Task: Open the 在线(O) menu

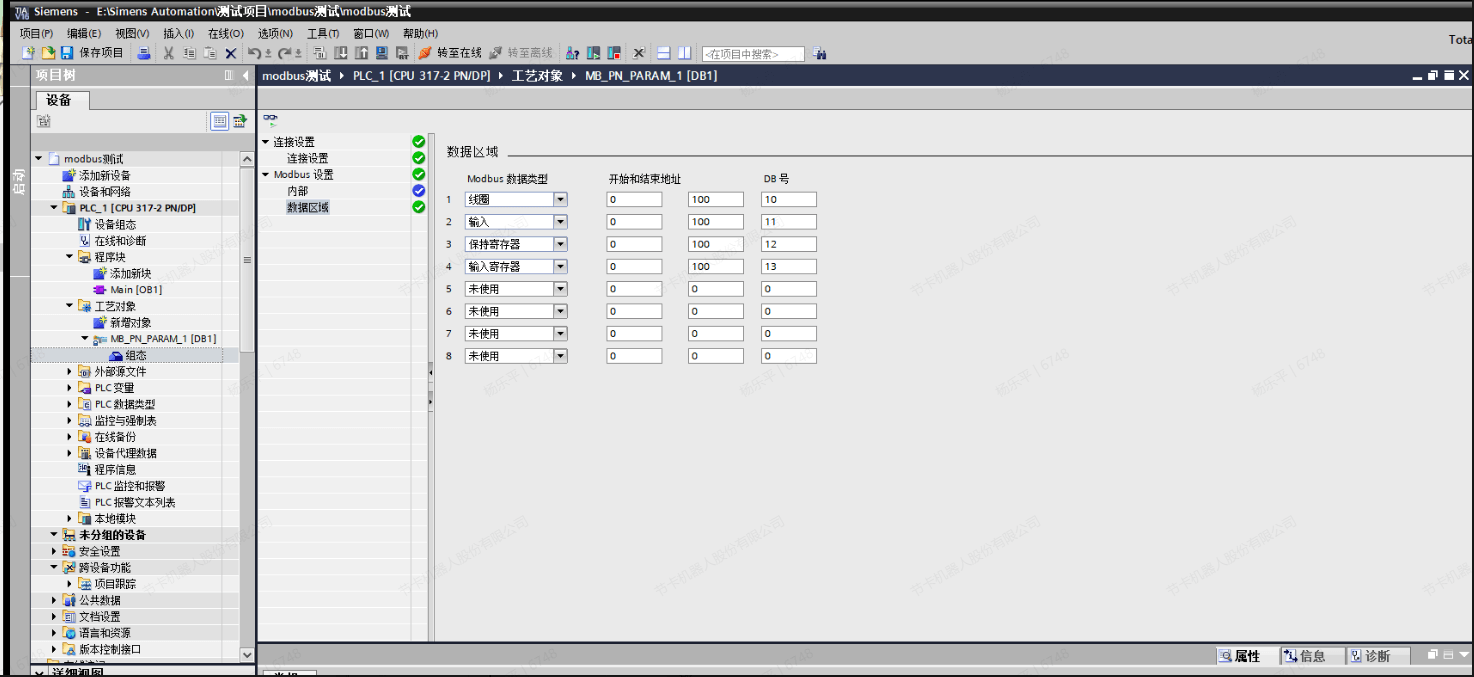Action: coord(225,33)
